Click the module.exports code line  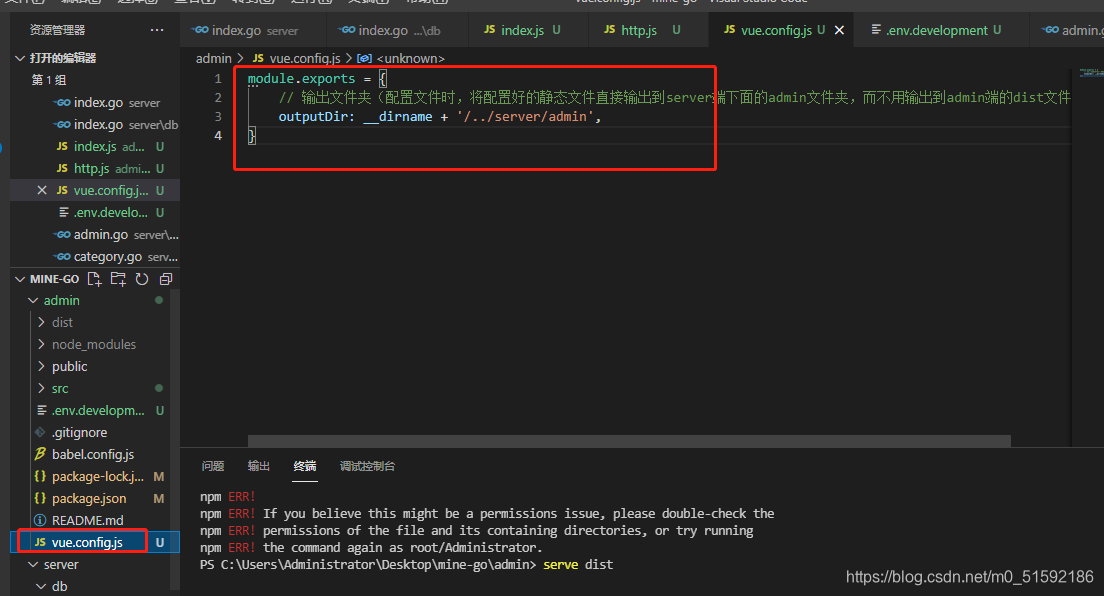coord(317,78)
